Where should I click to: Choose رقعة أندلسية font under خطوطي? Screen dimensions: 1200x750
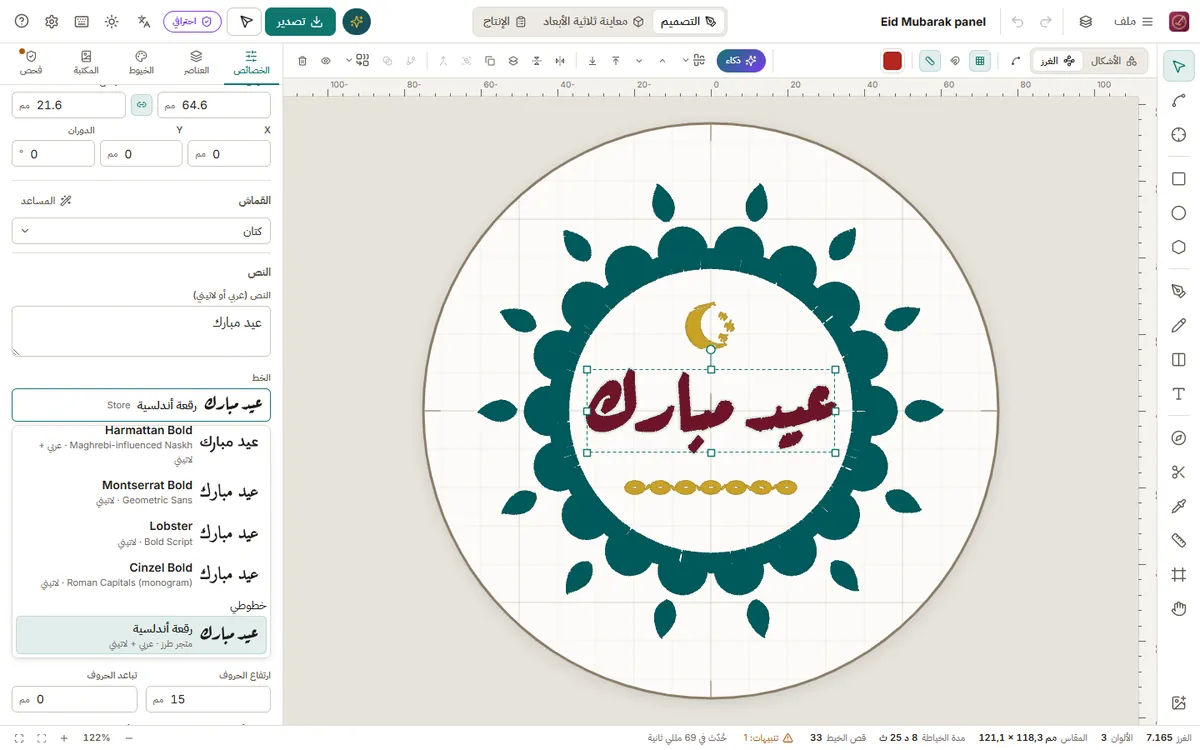coord(141,635)
